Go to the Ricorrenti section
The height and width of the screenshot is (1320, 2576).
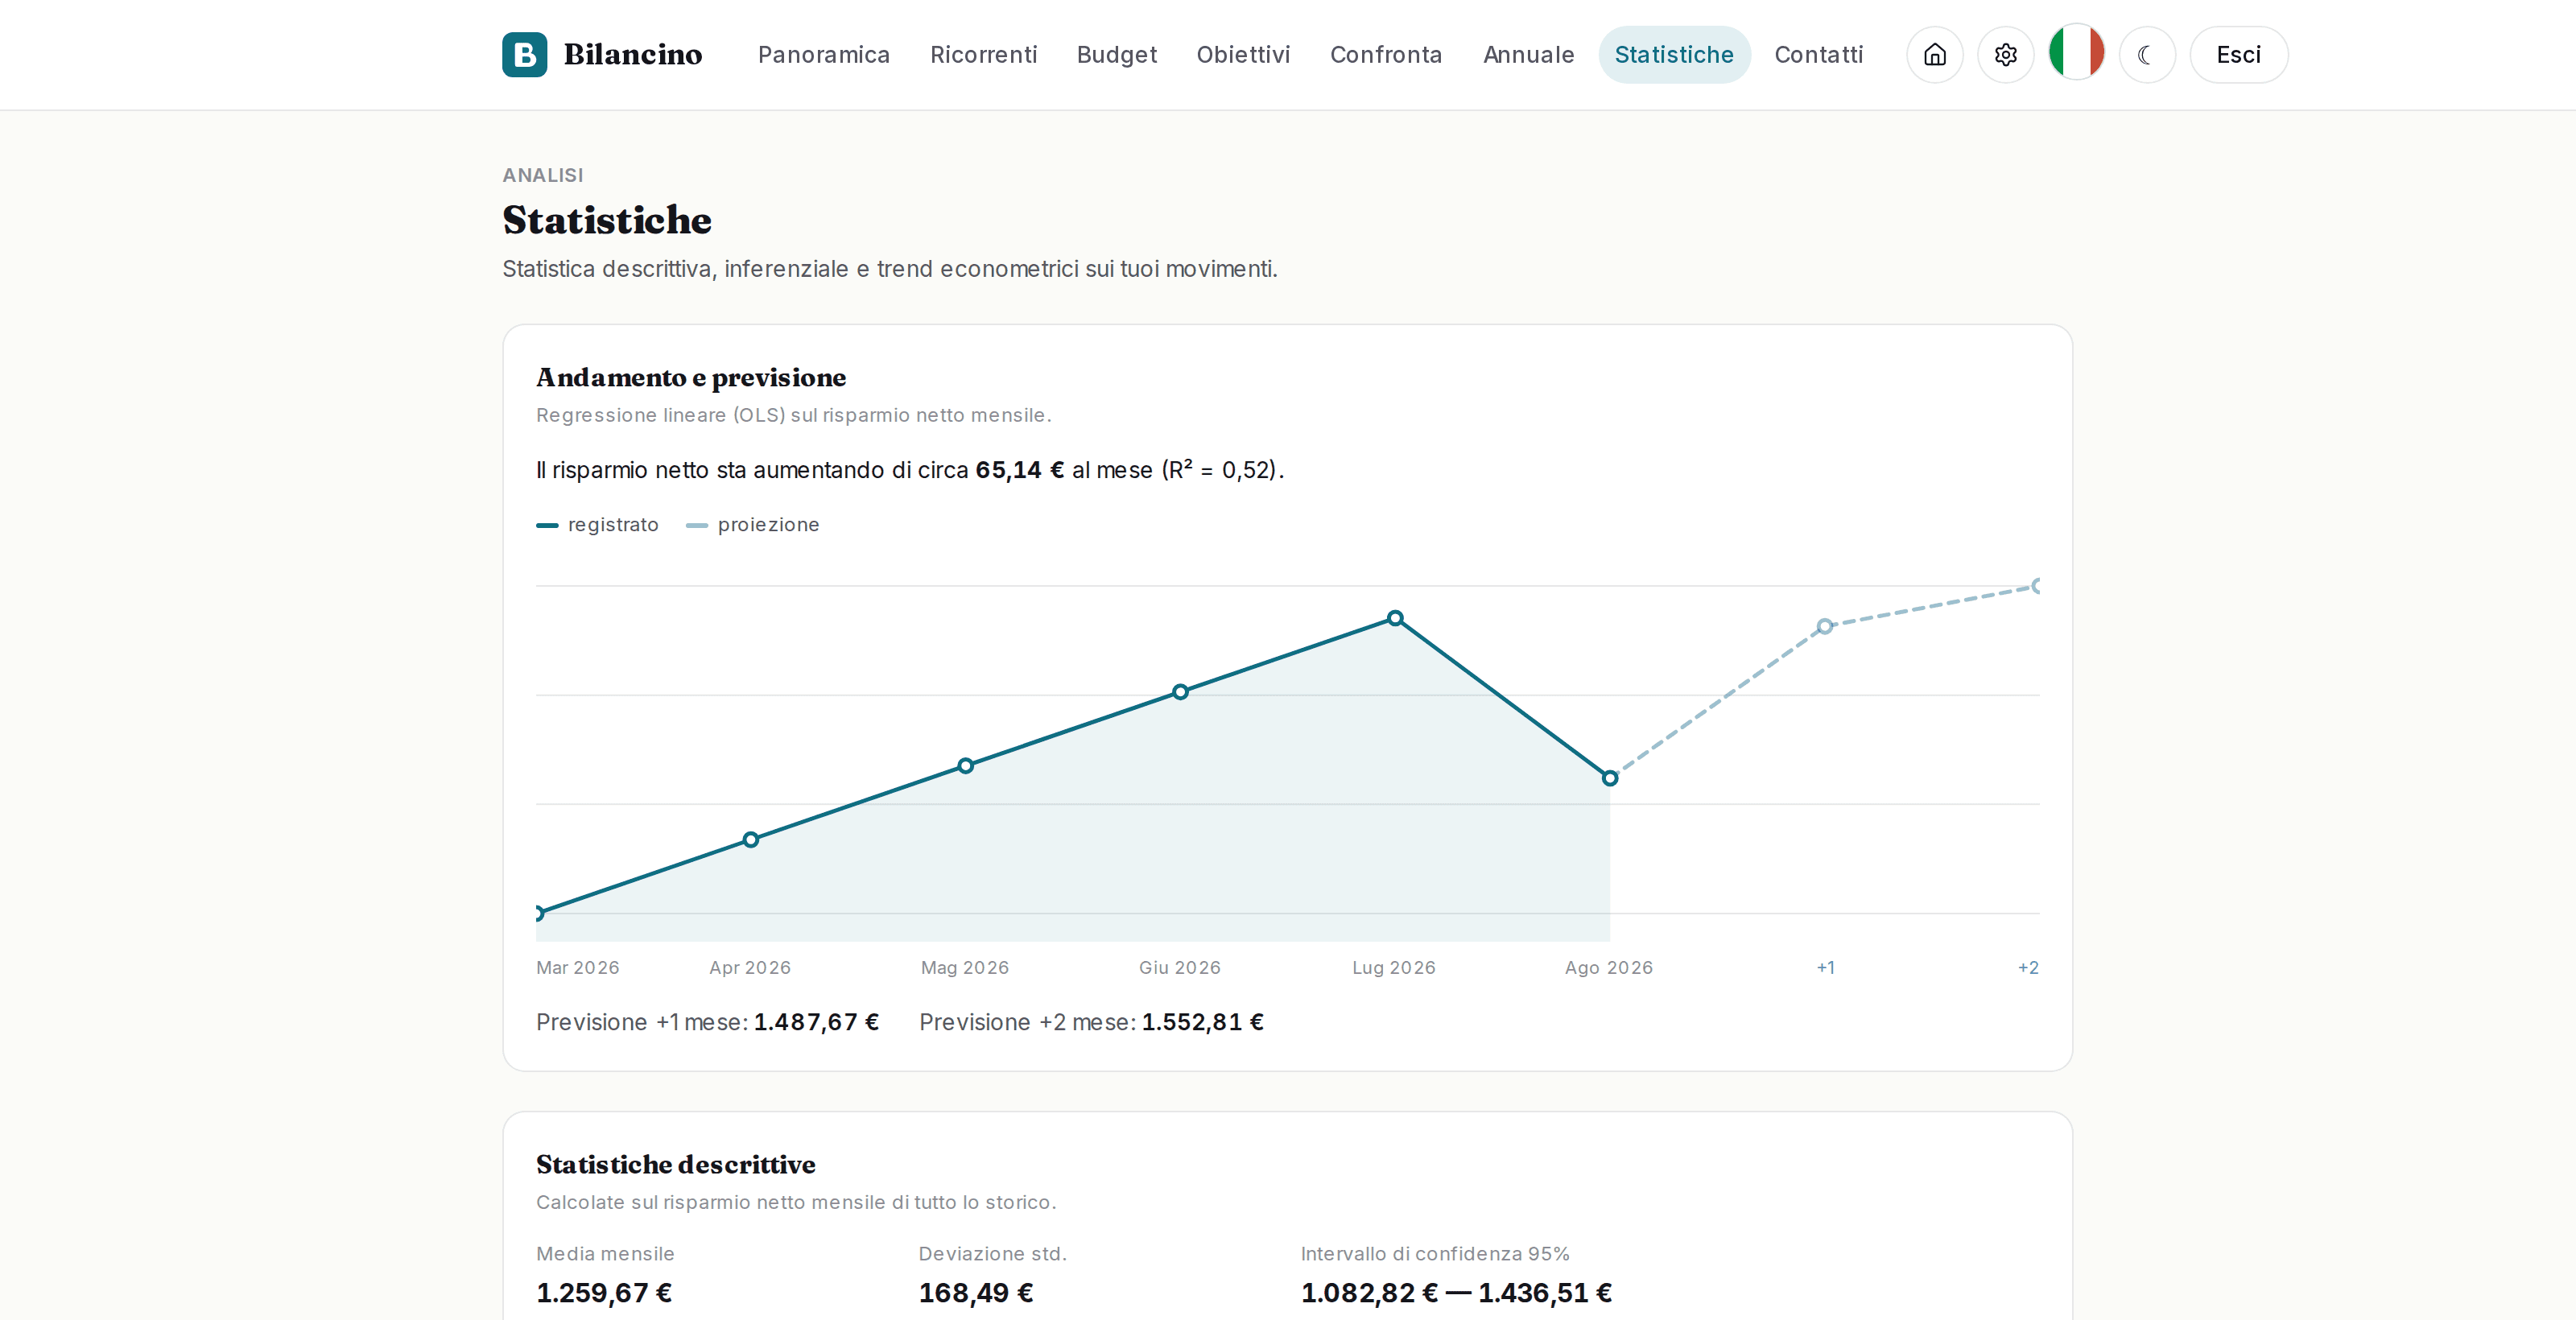coord(983,54)
